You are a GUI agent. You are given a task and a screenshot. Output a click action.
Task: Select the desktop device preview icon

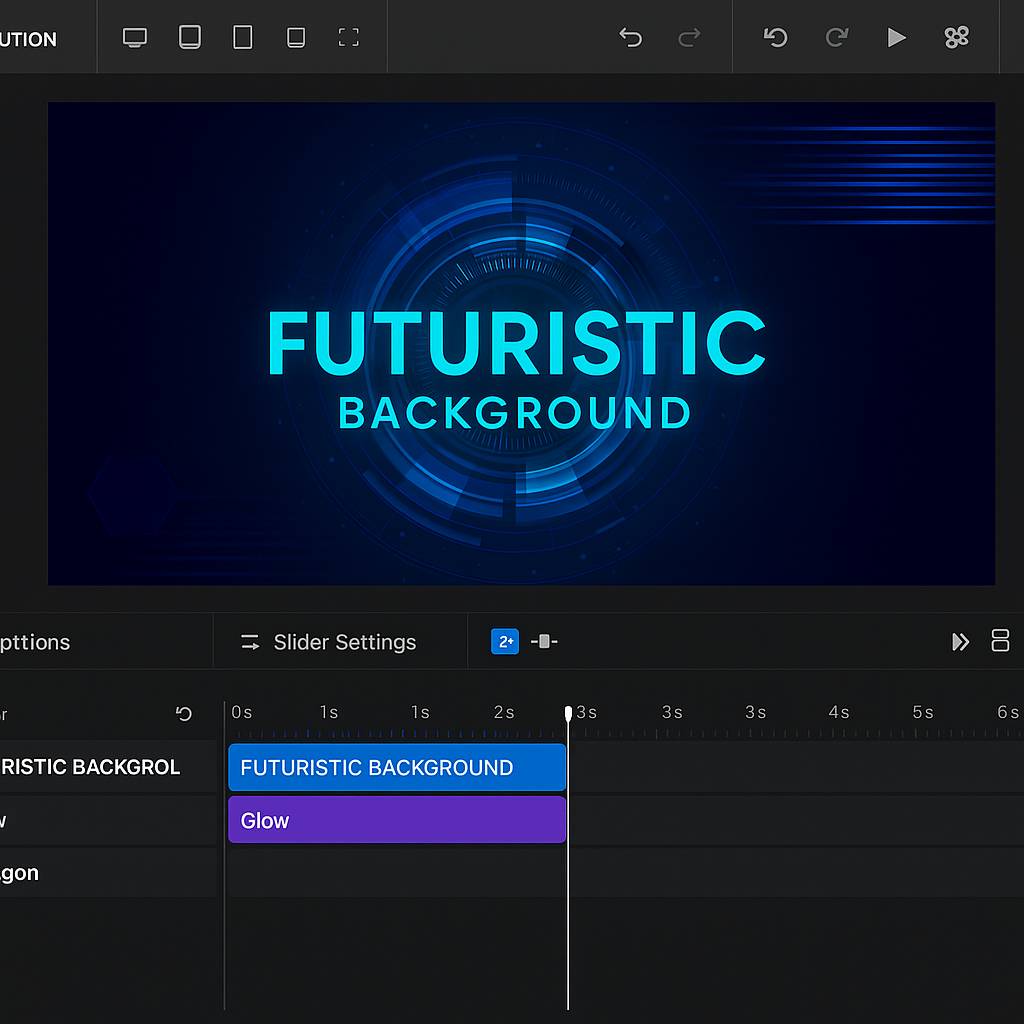(x=135, y=38)
